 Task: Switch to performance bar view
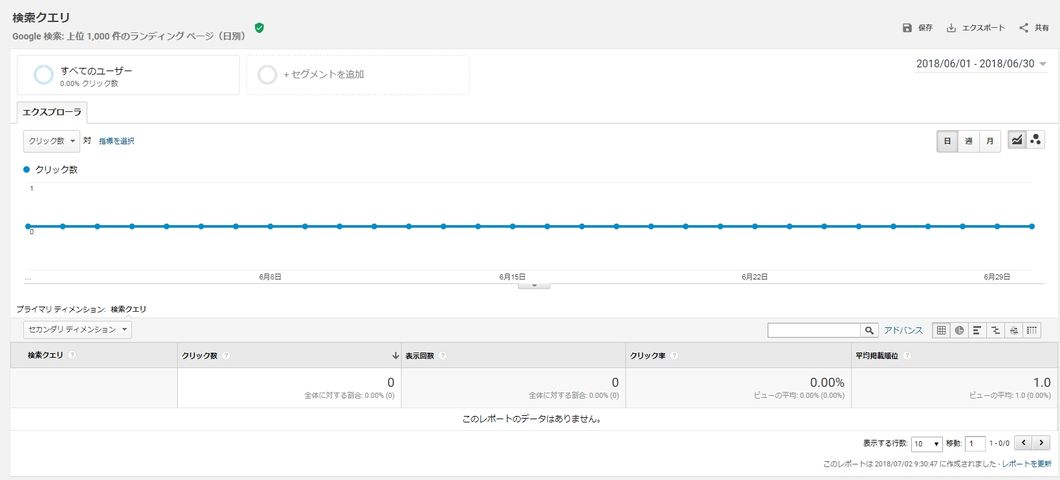pos(977,330)
